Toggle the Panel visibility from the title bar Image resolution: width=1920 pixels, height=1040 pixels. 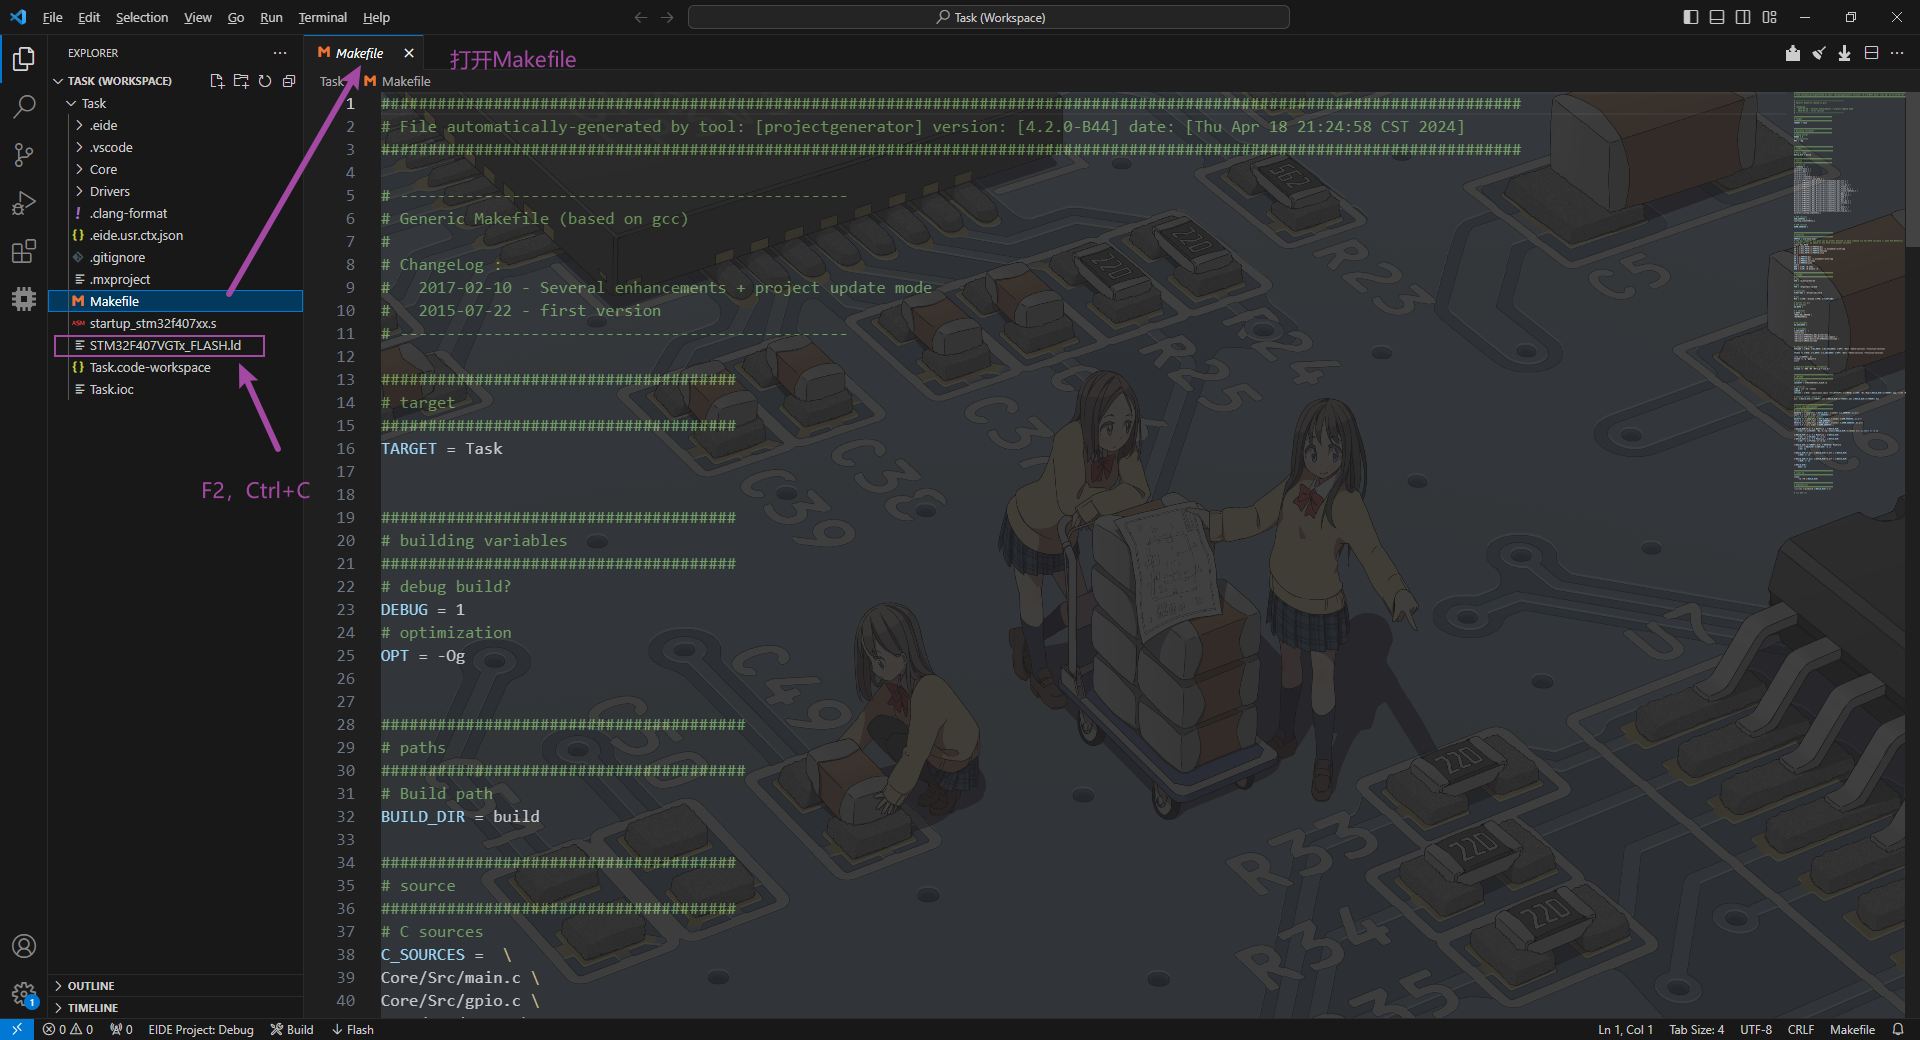click(x=1716, y=17)
